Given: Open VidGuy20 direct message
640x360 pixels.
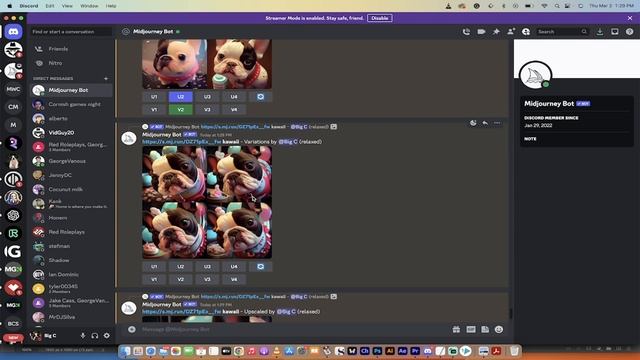Looking at the screenshot, I should click(71, 133).
